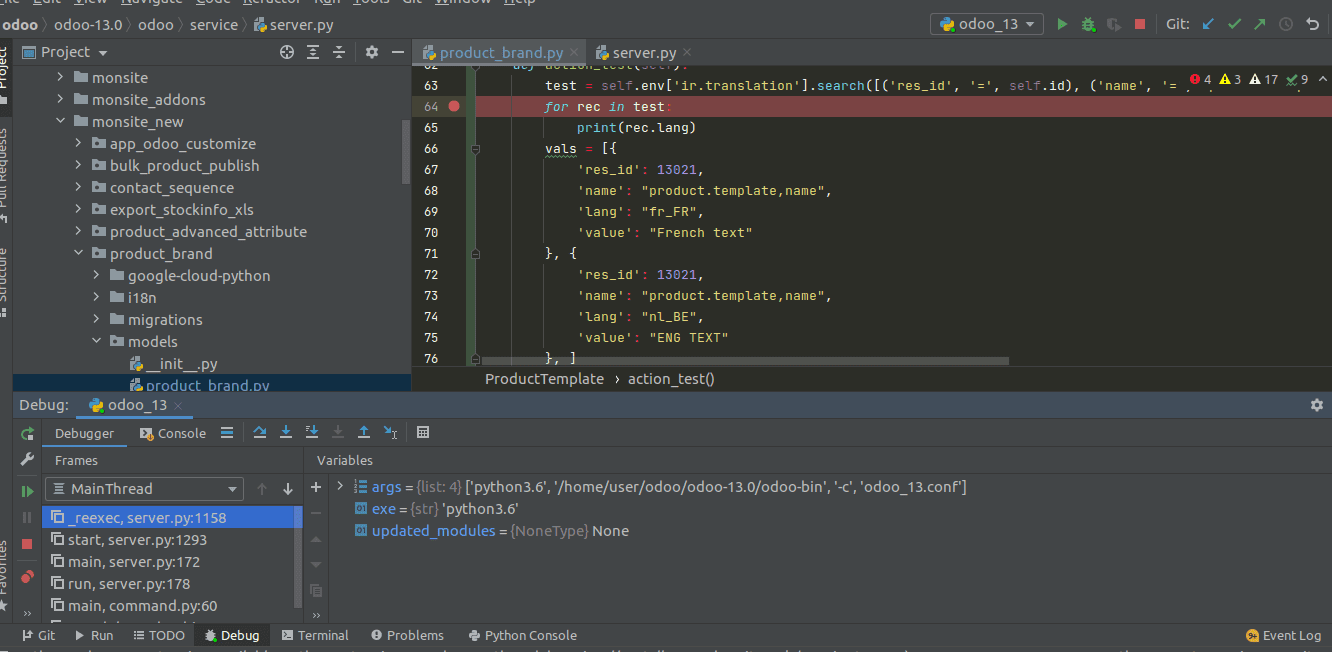Run odoo_13 with the green play icon

click(x=1062, y=24)
